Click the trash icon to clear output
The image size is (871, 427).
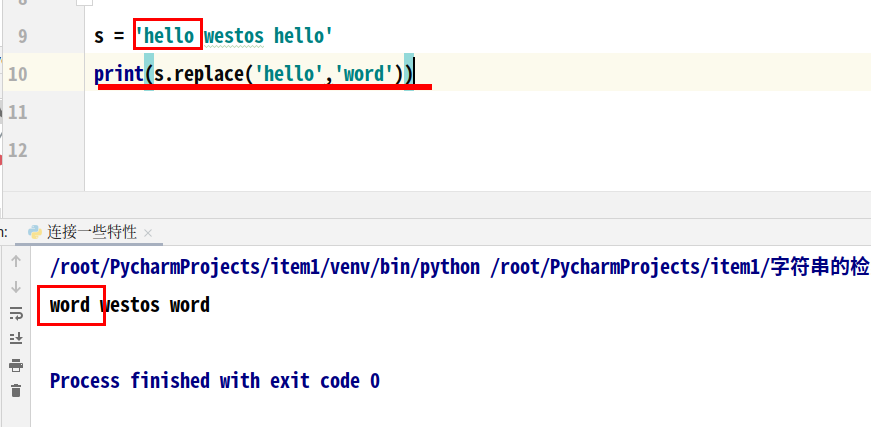(x=16, y=390)
